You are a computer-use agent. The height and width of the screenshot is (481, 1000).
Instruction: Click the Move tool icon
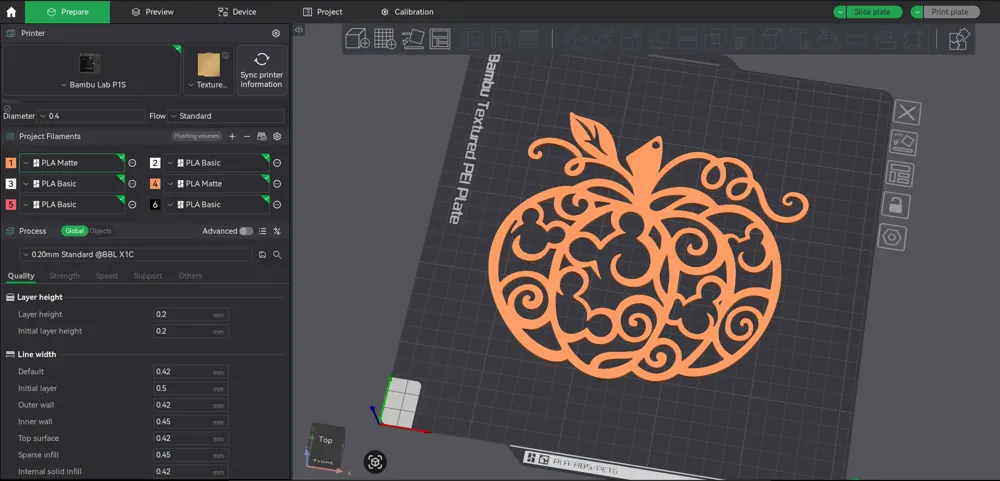click(x=575, y=39)
